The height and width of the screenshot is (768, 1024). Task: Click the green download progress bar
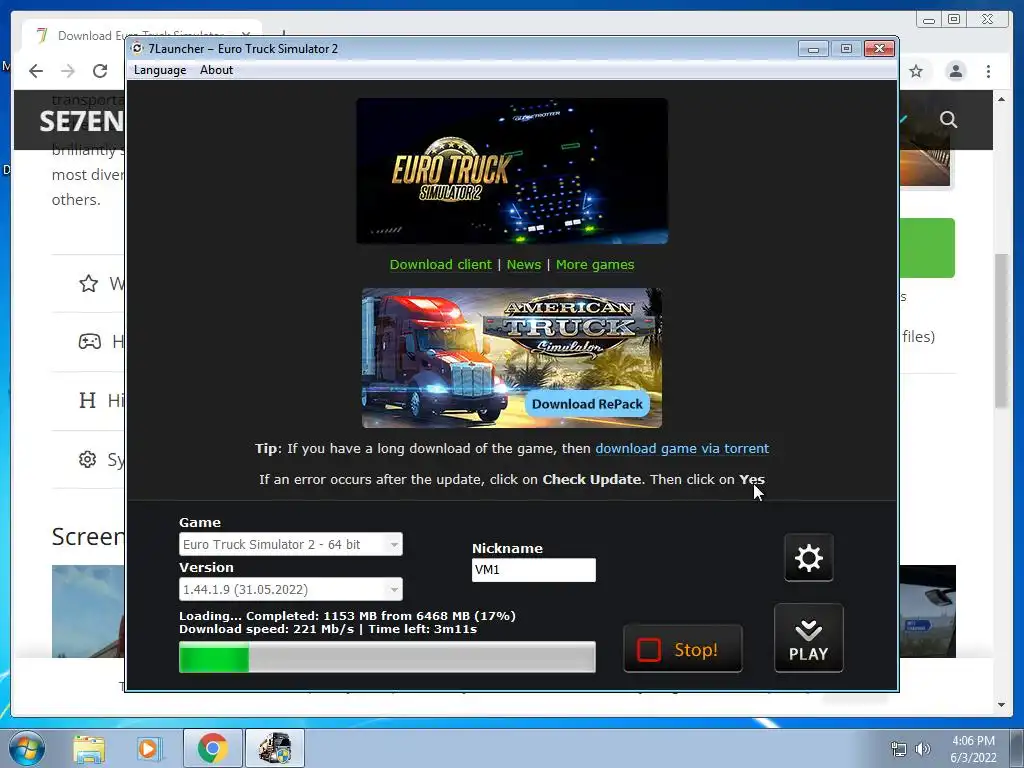point(387,657)
